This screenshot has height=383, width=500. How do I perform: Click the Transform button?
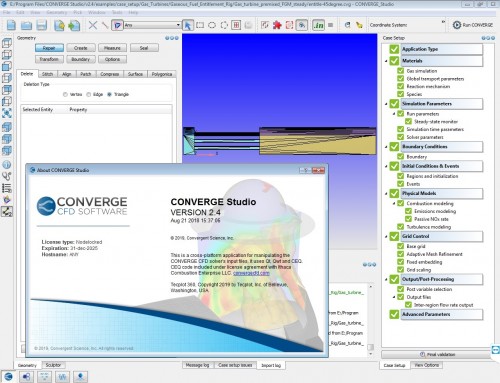(x=49, y=59)
